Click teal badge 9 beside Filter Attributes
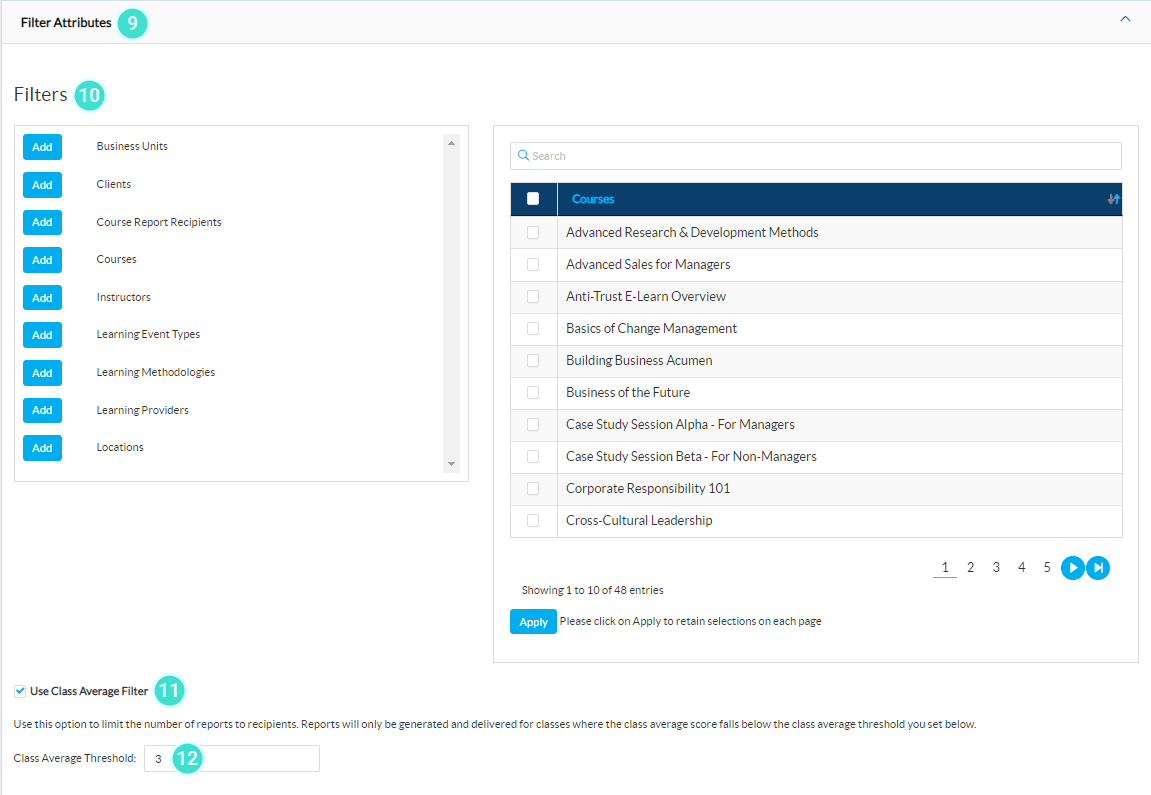The image size is (1151, 795). 133,22
